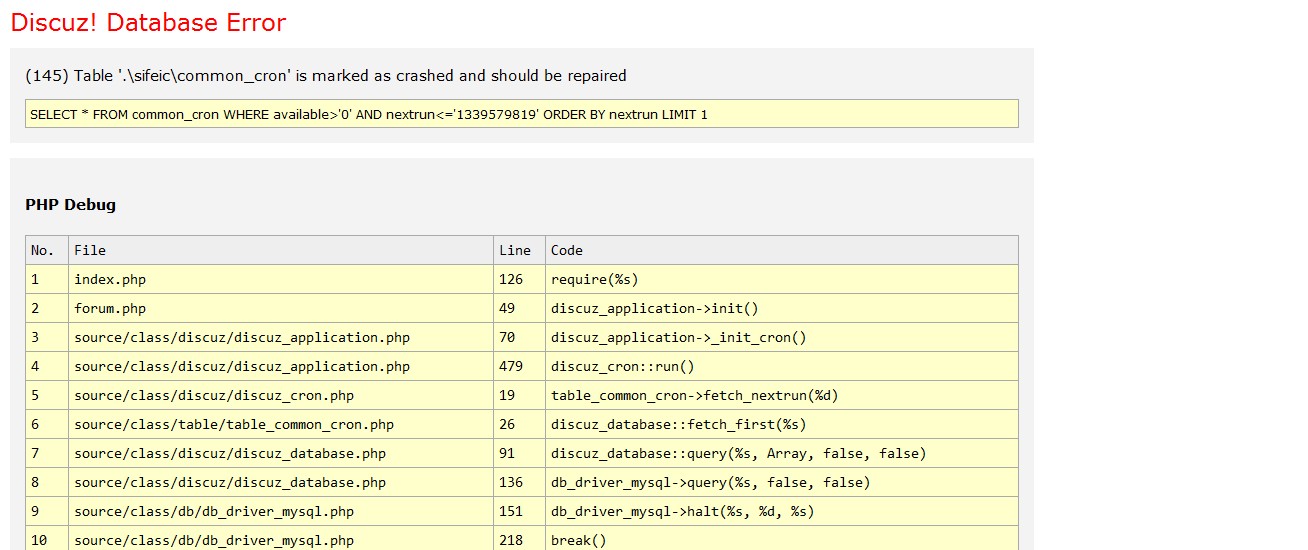Click the 'Discuz! Database Error' heading

tap(148, 23)
